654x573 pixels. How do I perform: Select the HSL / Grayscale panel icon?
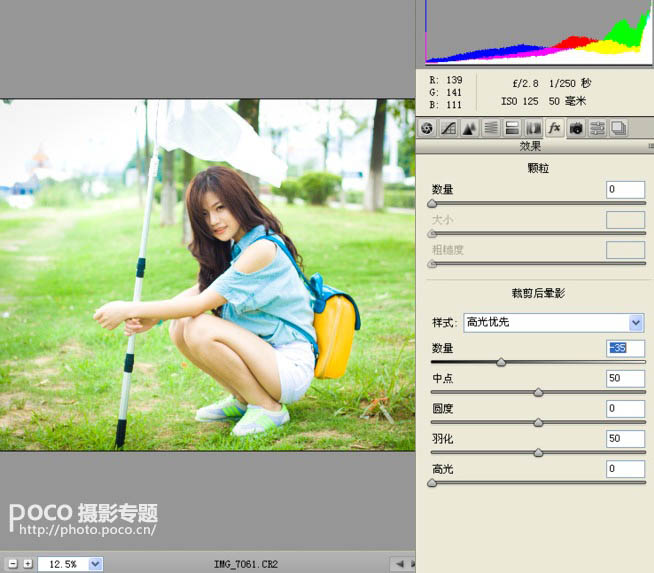pyautogui.click(x=491, y=128)
